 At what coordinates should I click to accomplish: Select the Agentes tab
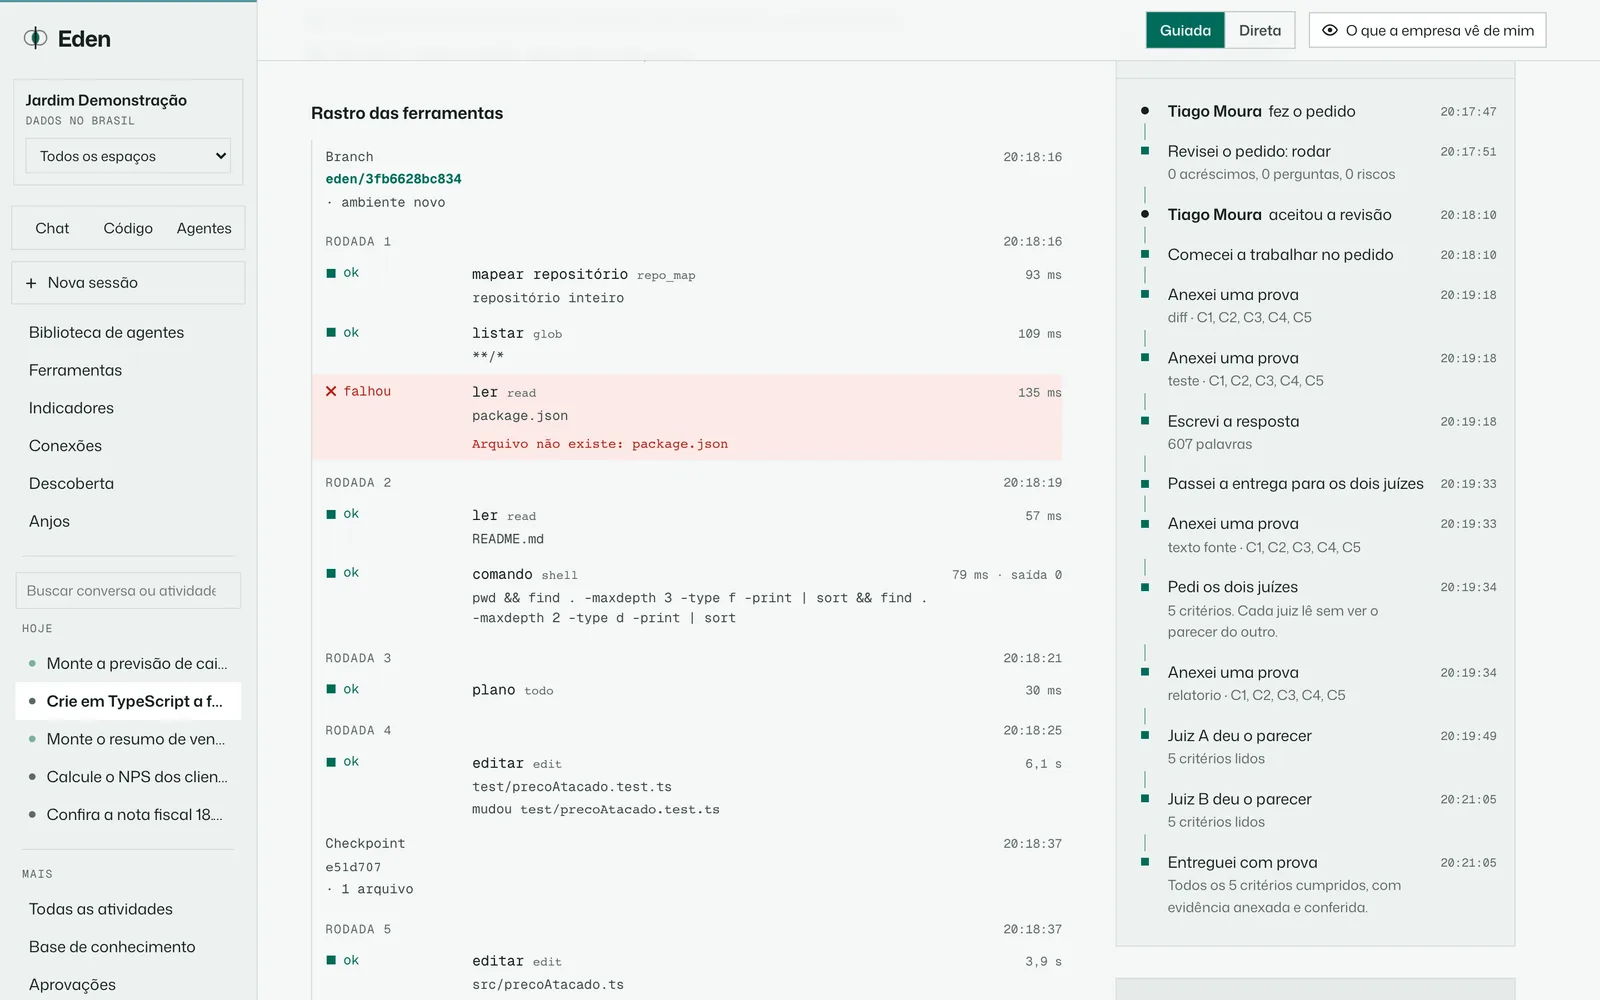click(204, 228)
